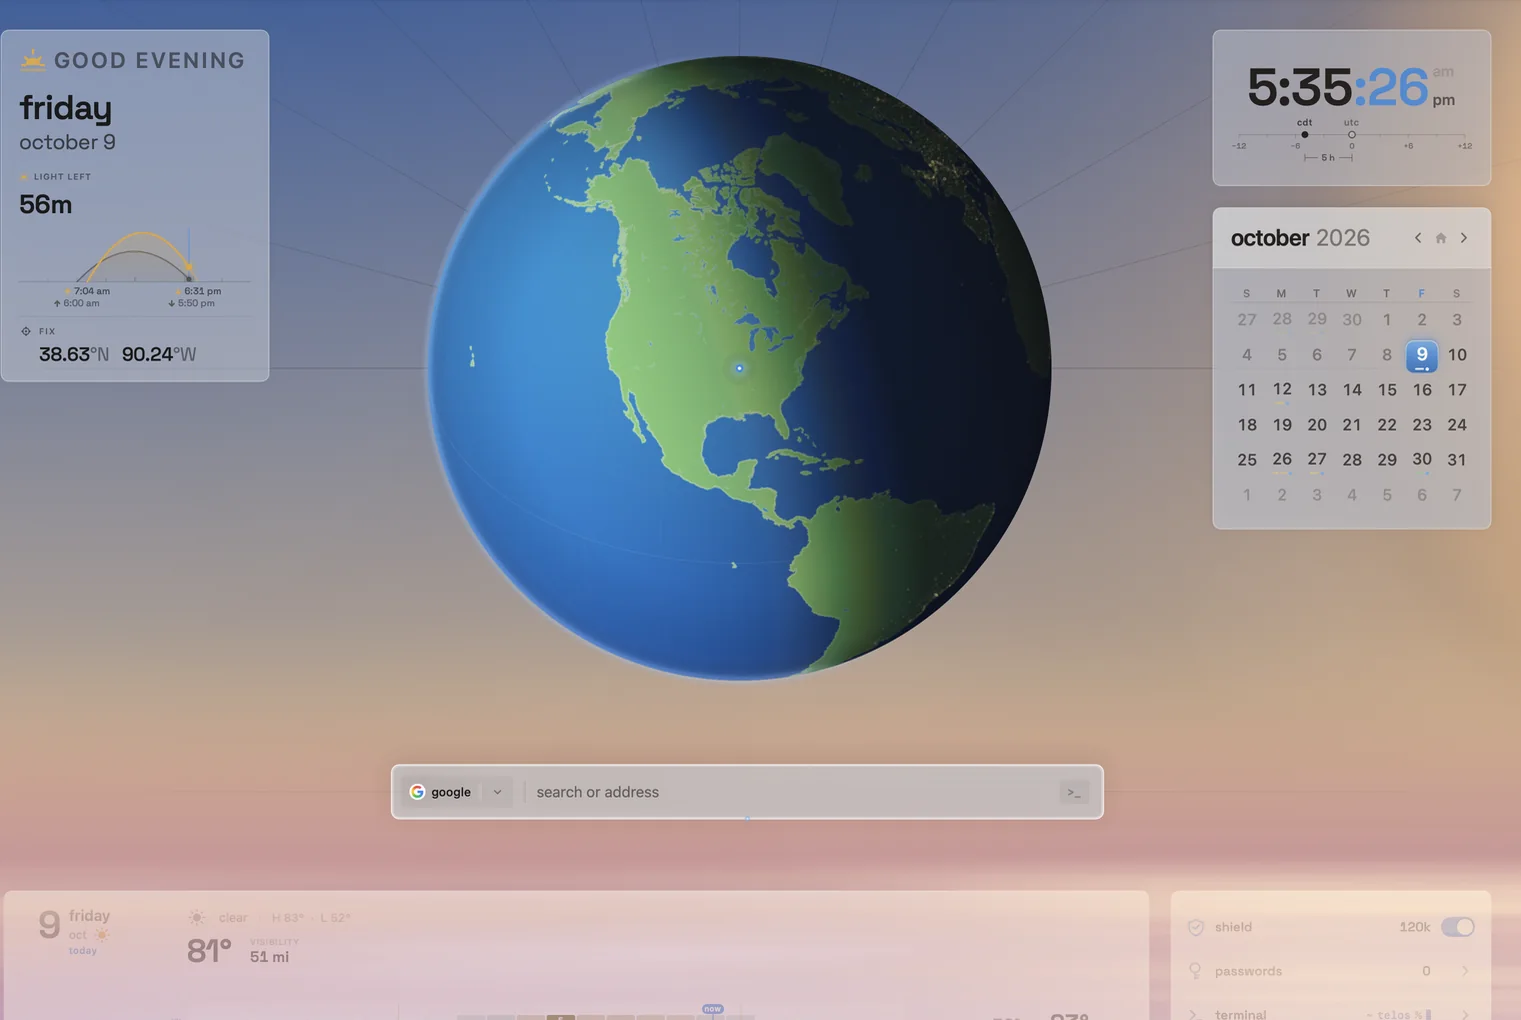Click the sun arc daylight chart
Screen dimensions: 1521x1020
[135, 255]
